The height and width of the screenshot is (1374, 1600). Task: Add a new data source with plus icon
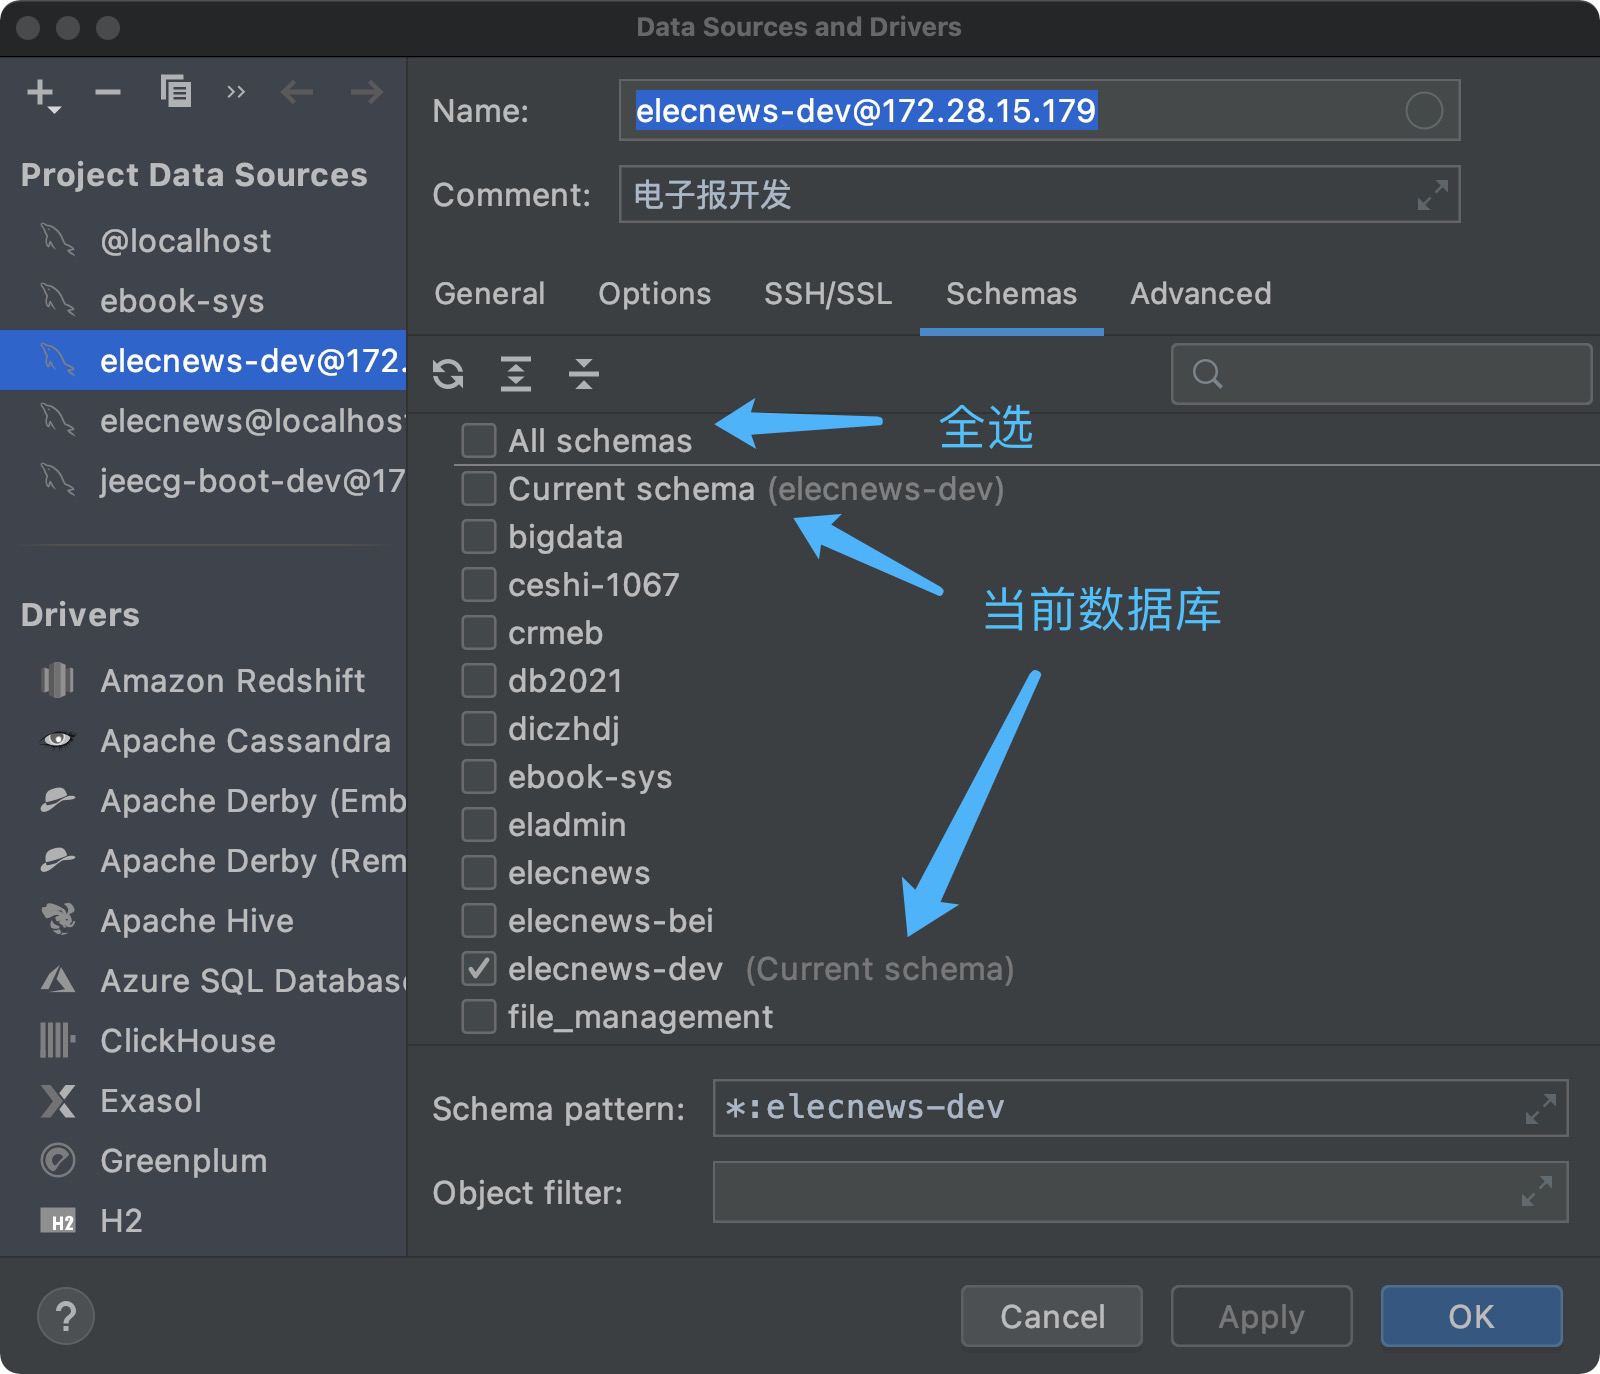[x=42, y=94]
